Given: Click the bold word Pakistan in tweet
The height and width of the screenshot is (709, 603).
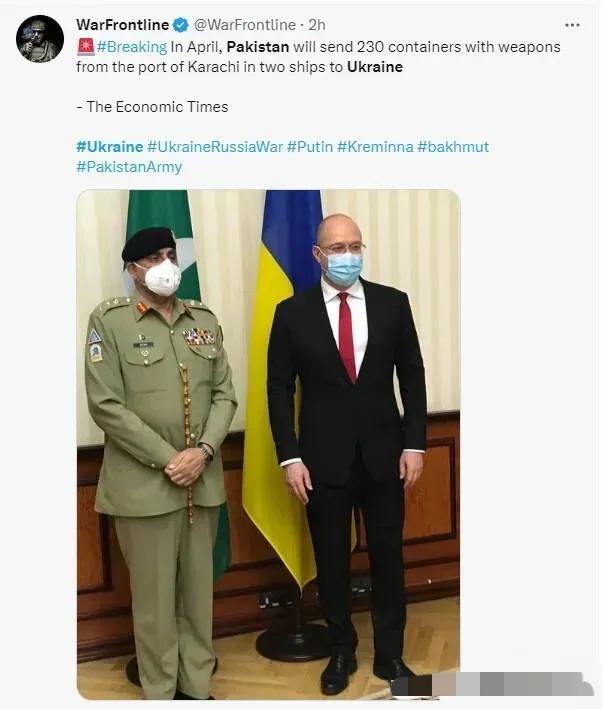Looking at the screenshot, I should click(258, 47).
